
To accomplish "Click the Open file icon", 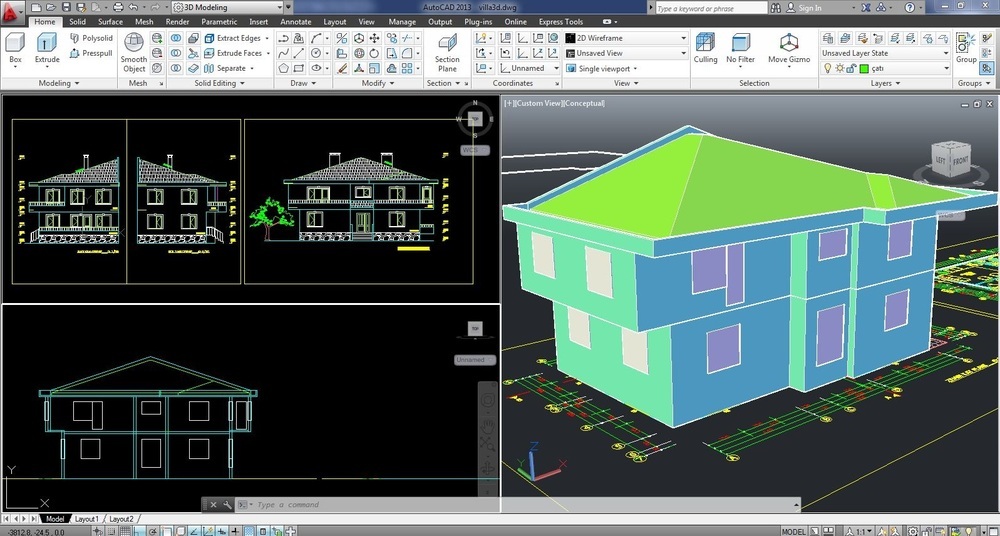I will [51, 8].
